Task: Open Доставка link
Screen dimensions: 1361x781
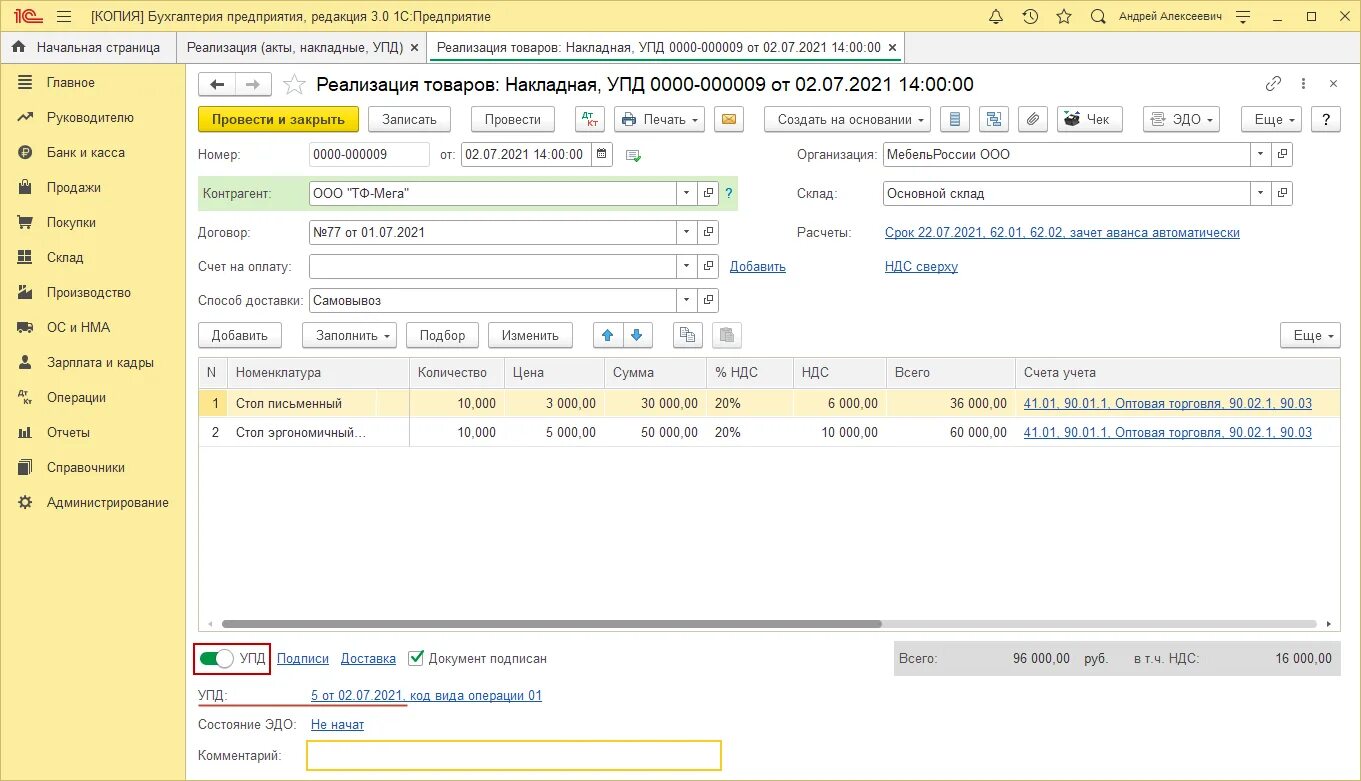Action: coord(368,658)
